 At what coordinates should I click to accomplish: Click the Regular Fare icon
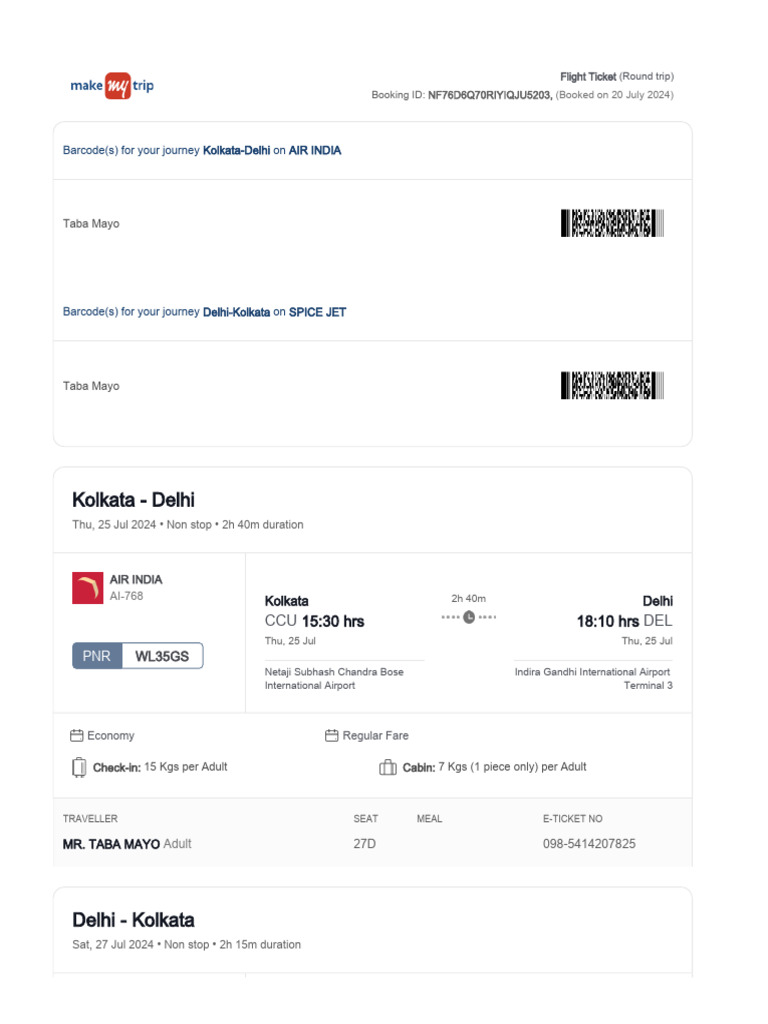coord(332,736)
